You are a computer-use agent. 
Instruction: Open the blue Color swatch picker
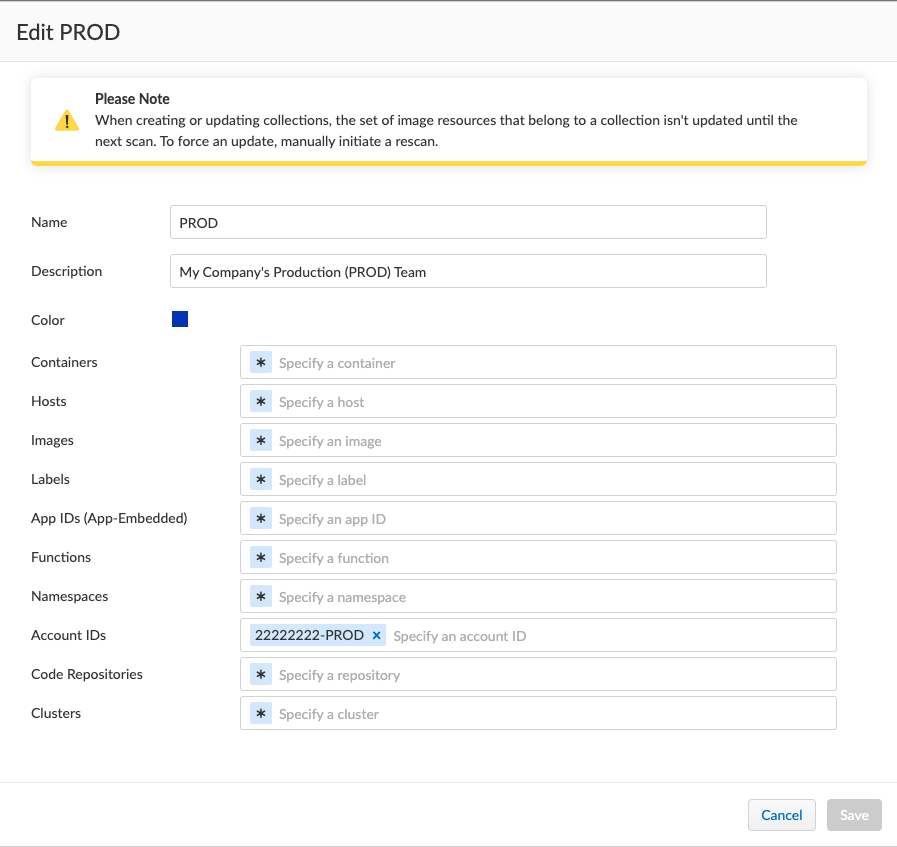tap(180, 320)
